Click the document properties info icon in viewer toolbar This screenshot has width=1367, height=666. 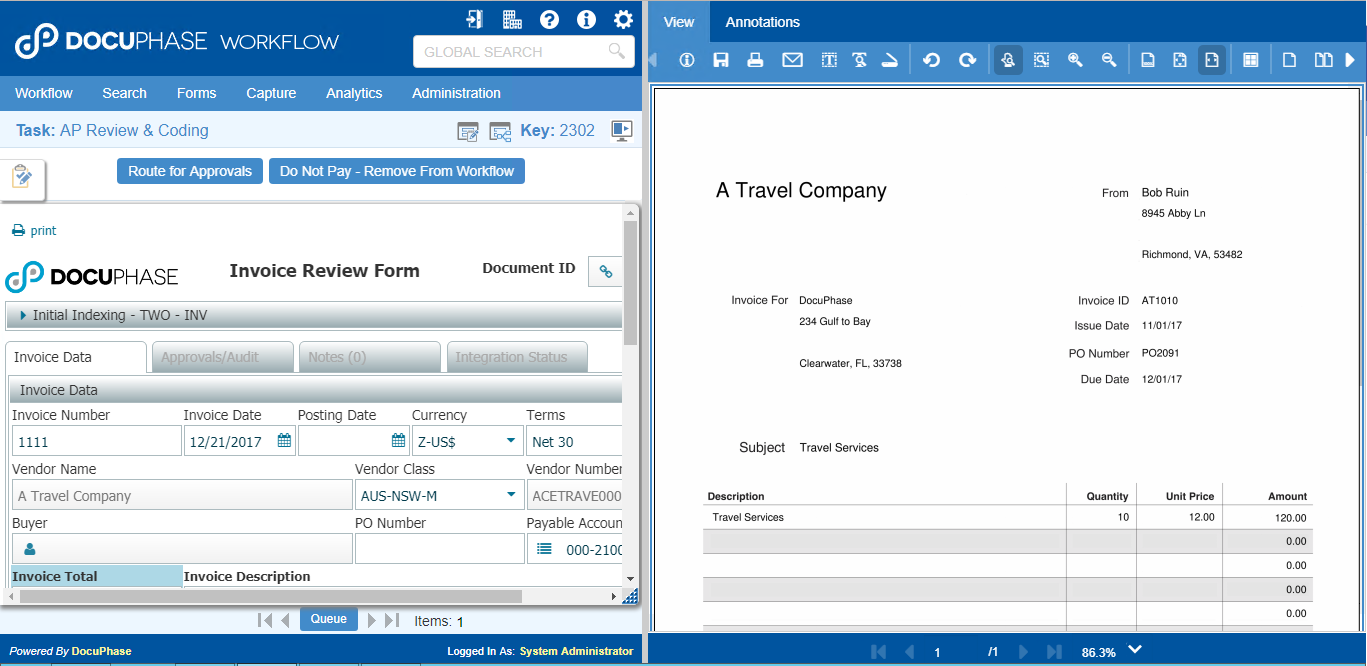click(x=687, y=60)
